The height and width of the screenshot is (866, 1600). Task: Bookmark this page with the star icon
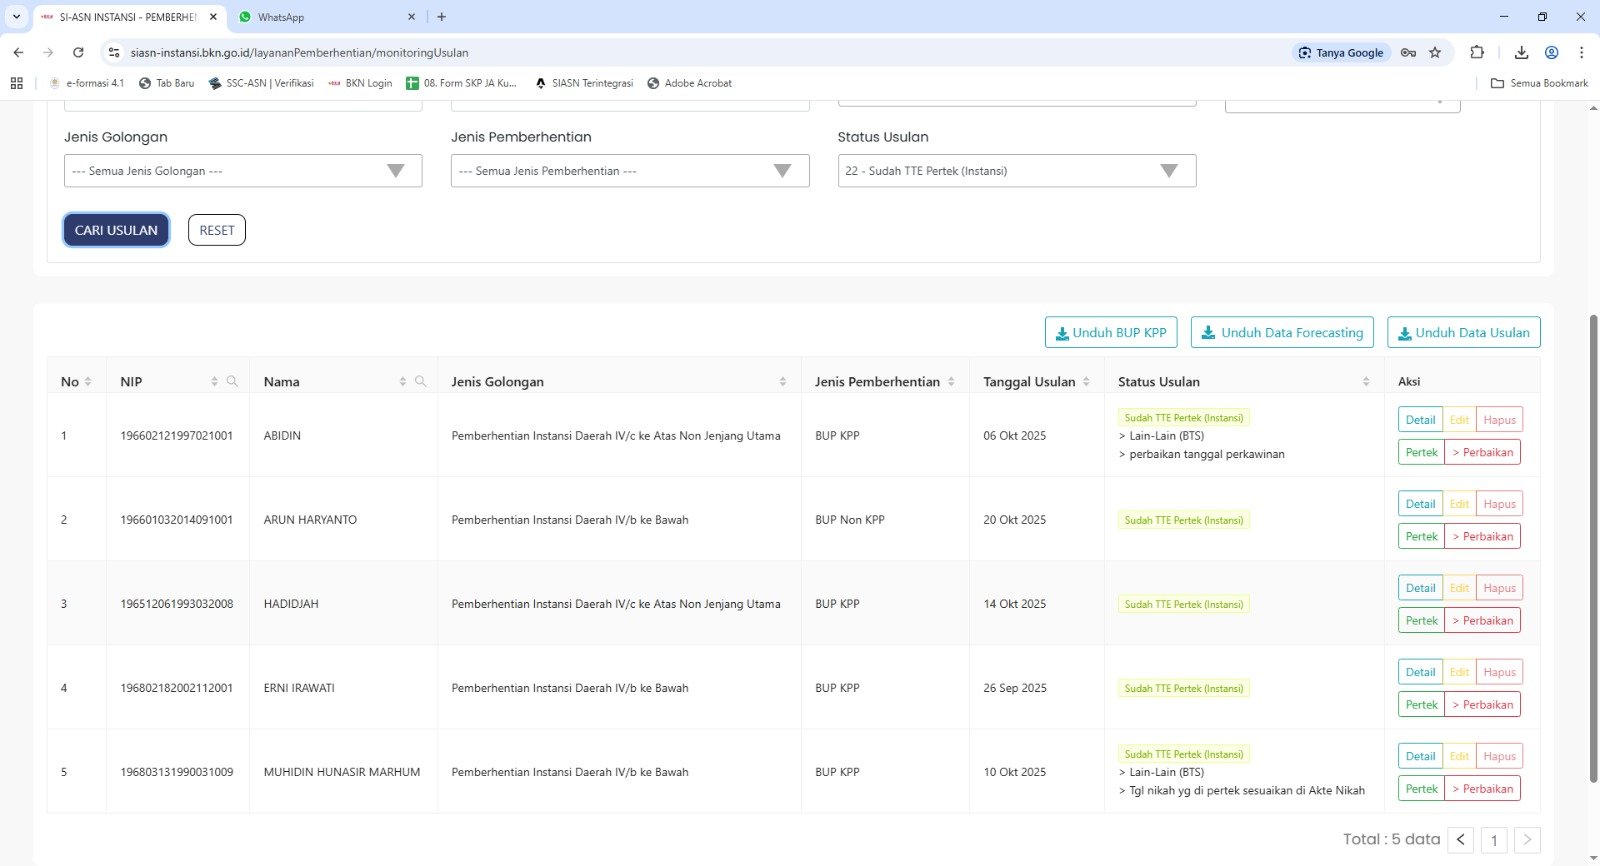[x=1435, y=53]
